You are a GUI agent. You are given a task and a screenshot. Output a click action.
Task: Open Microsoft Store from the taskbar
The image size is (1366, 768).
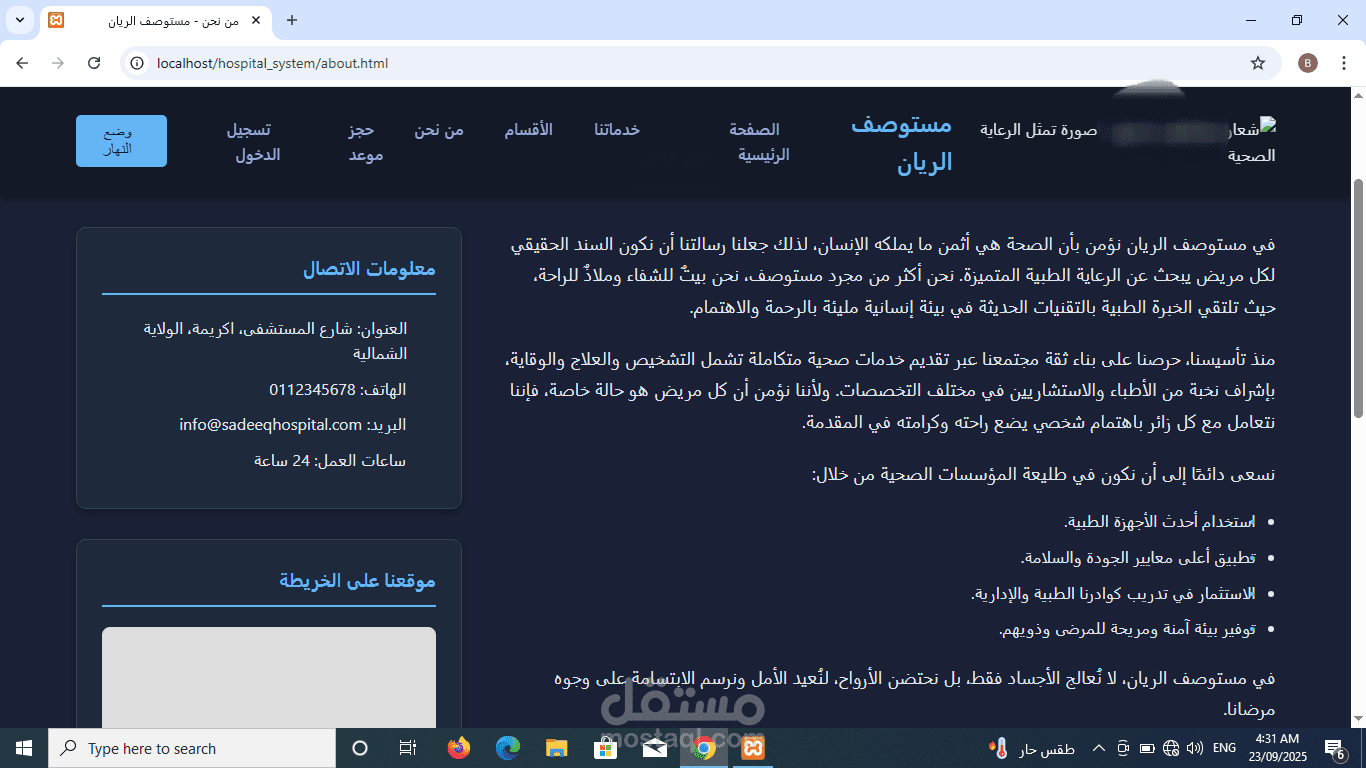tap(606, 748)
